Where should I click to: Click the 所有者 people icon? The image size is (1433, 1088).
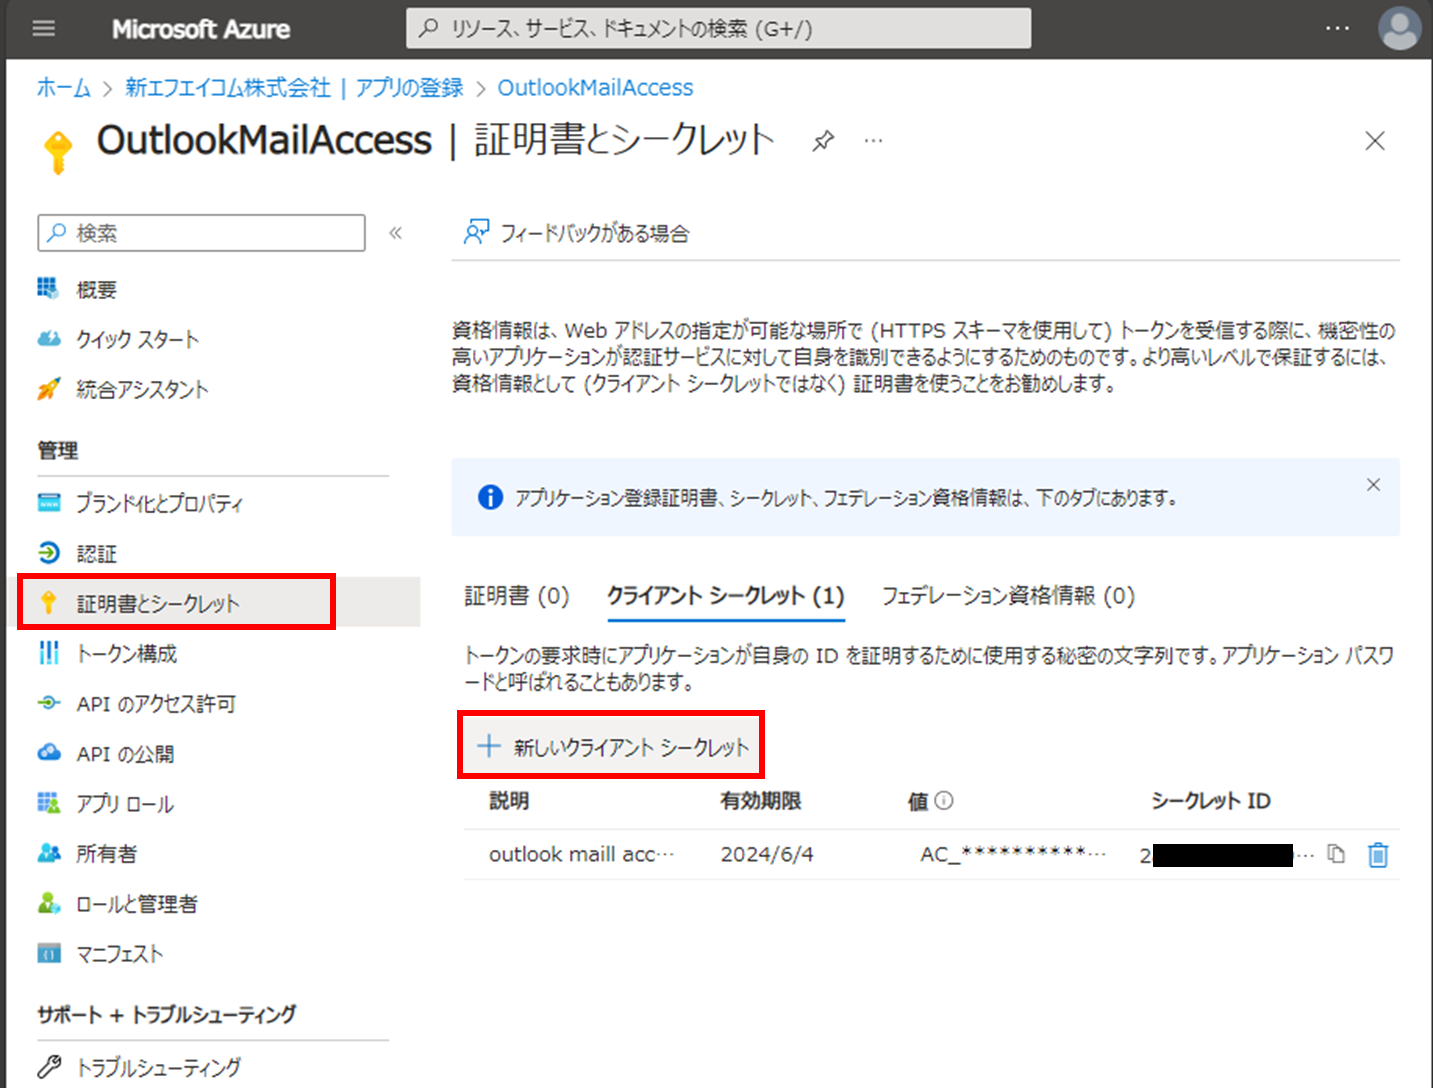tap(49, 853)
